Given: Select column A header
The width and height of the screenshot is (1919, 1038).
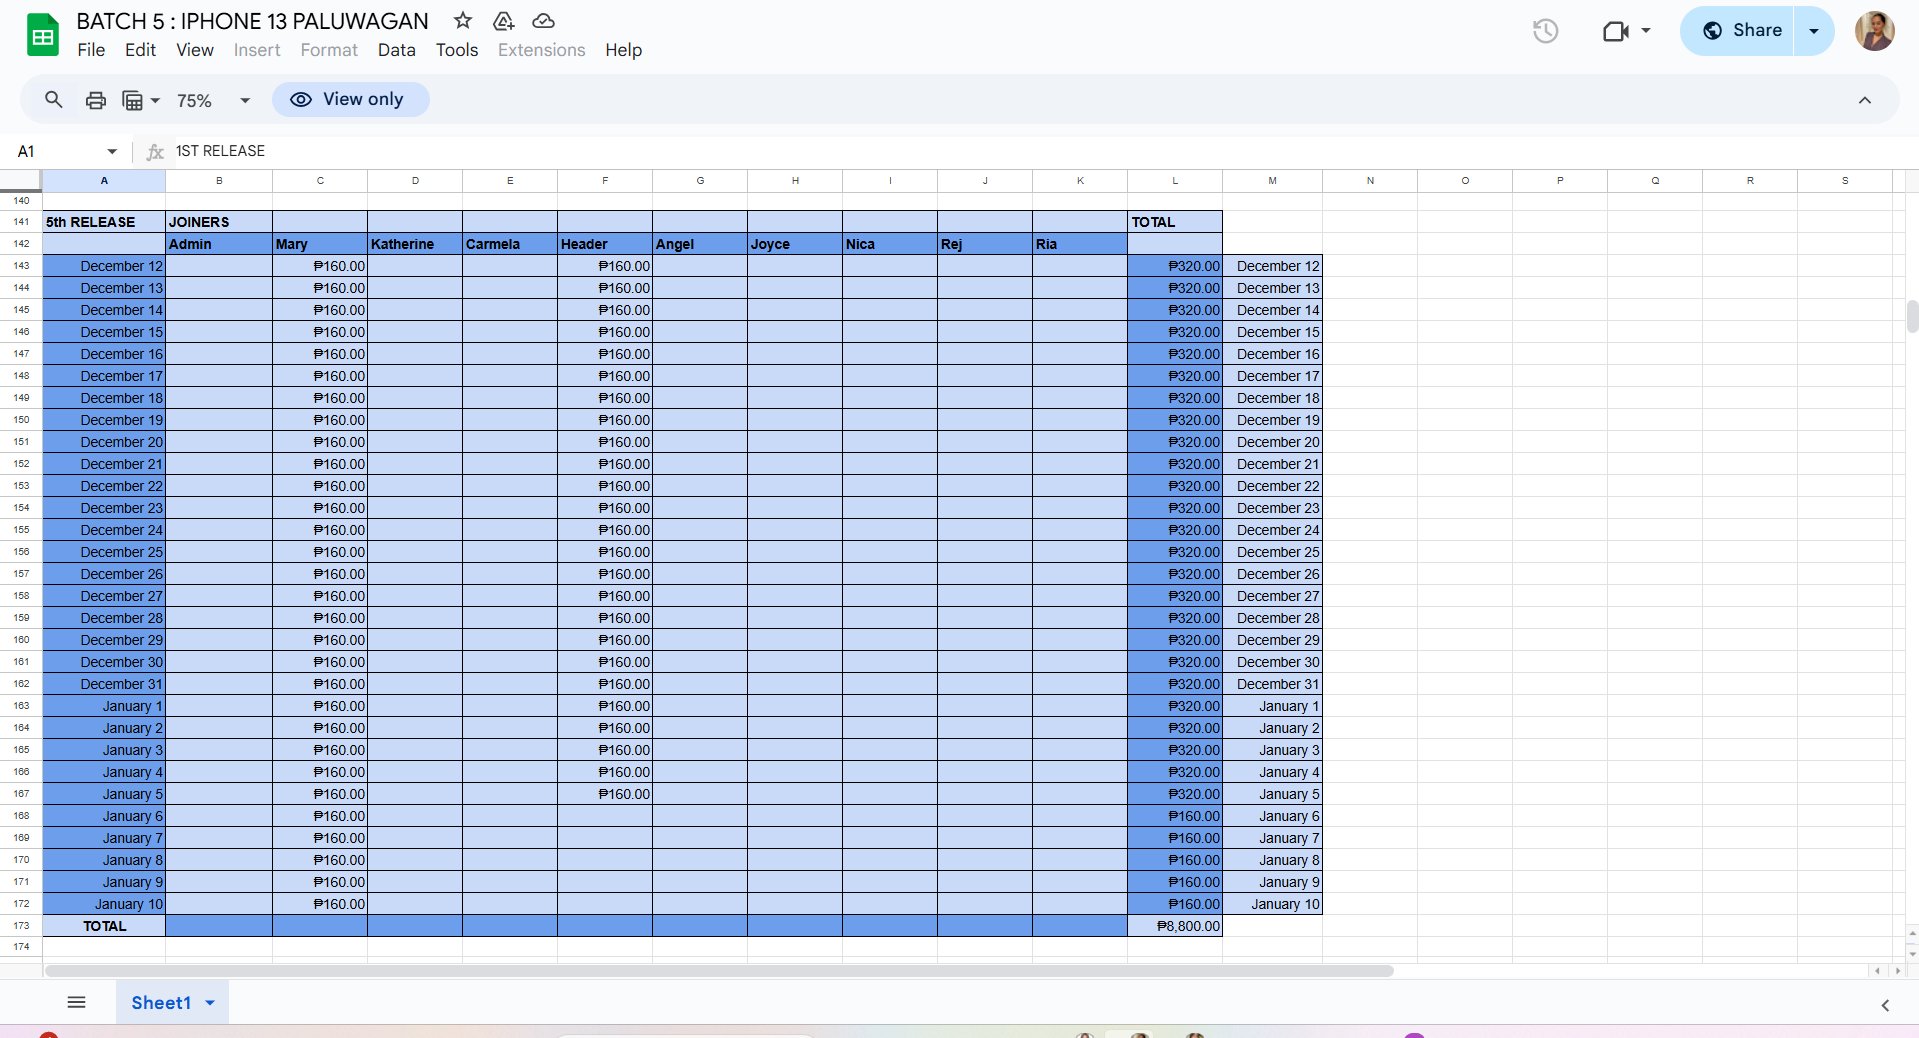Looking at the screenshot, I should click(104, 181).
